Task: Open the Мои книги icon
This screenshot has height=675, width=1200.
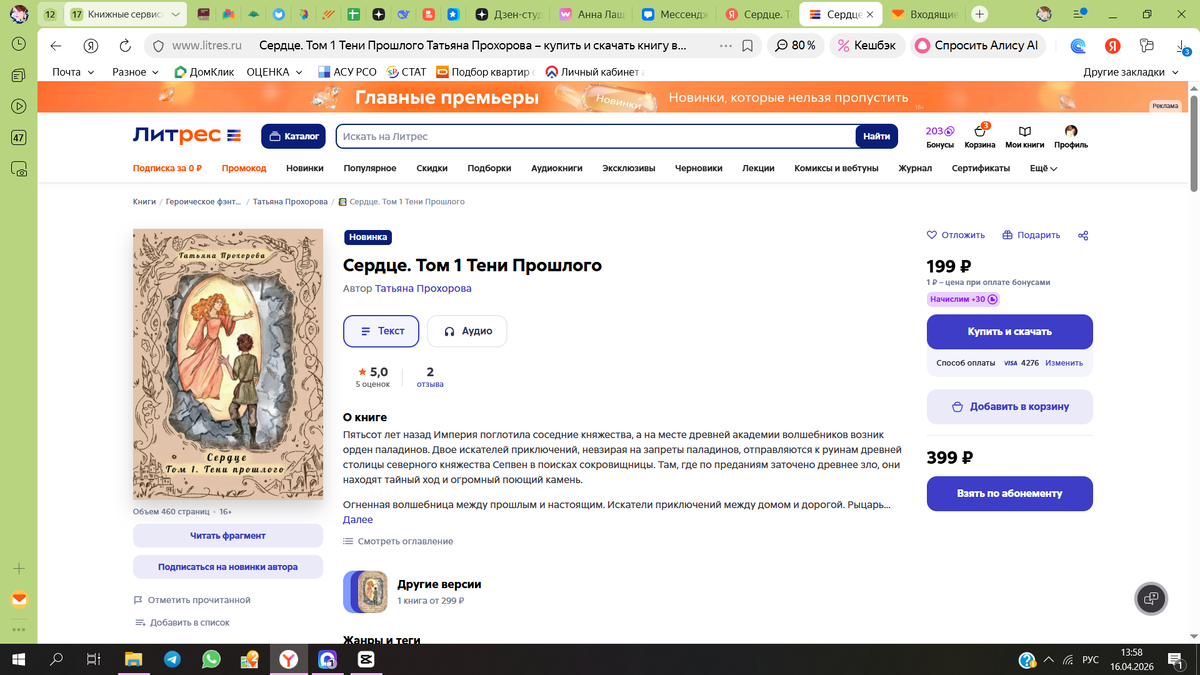Action: point(1025,137)
